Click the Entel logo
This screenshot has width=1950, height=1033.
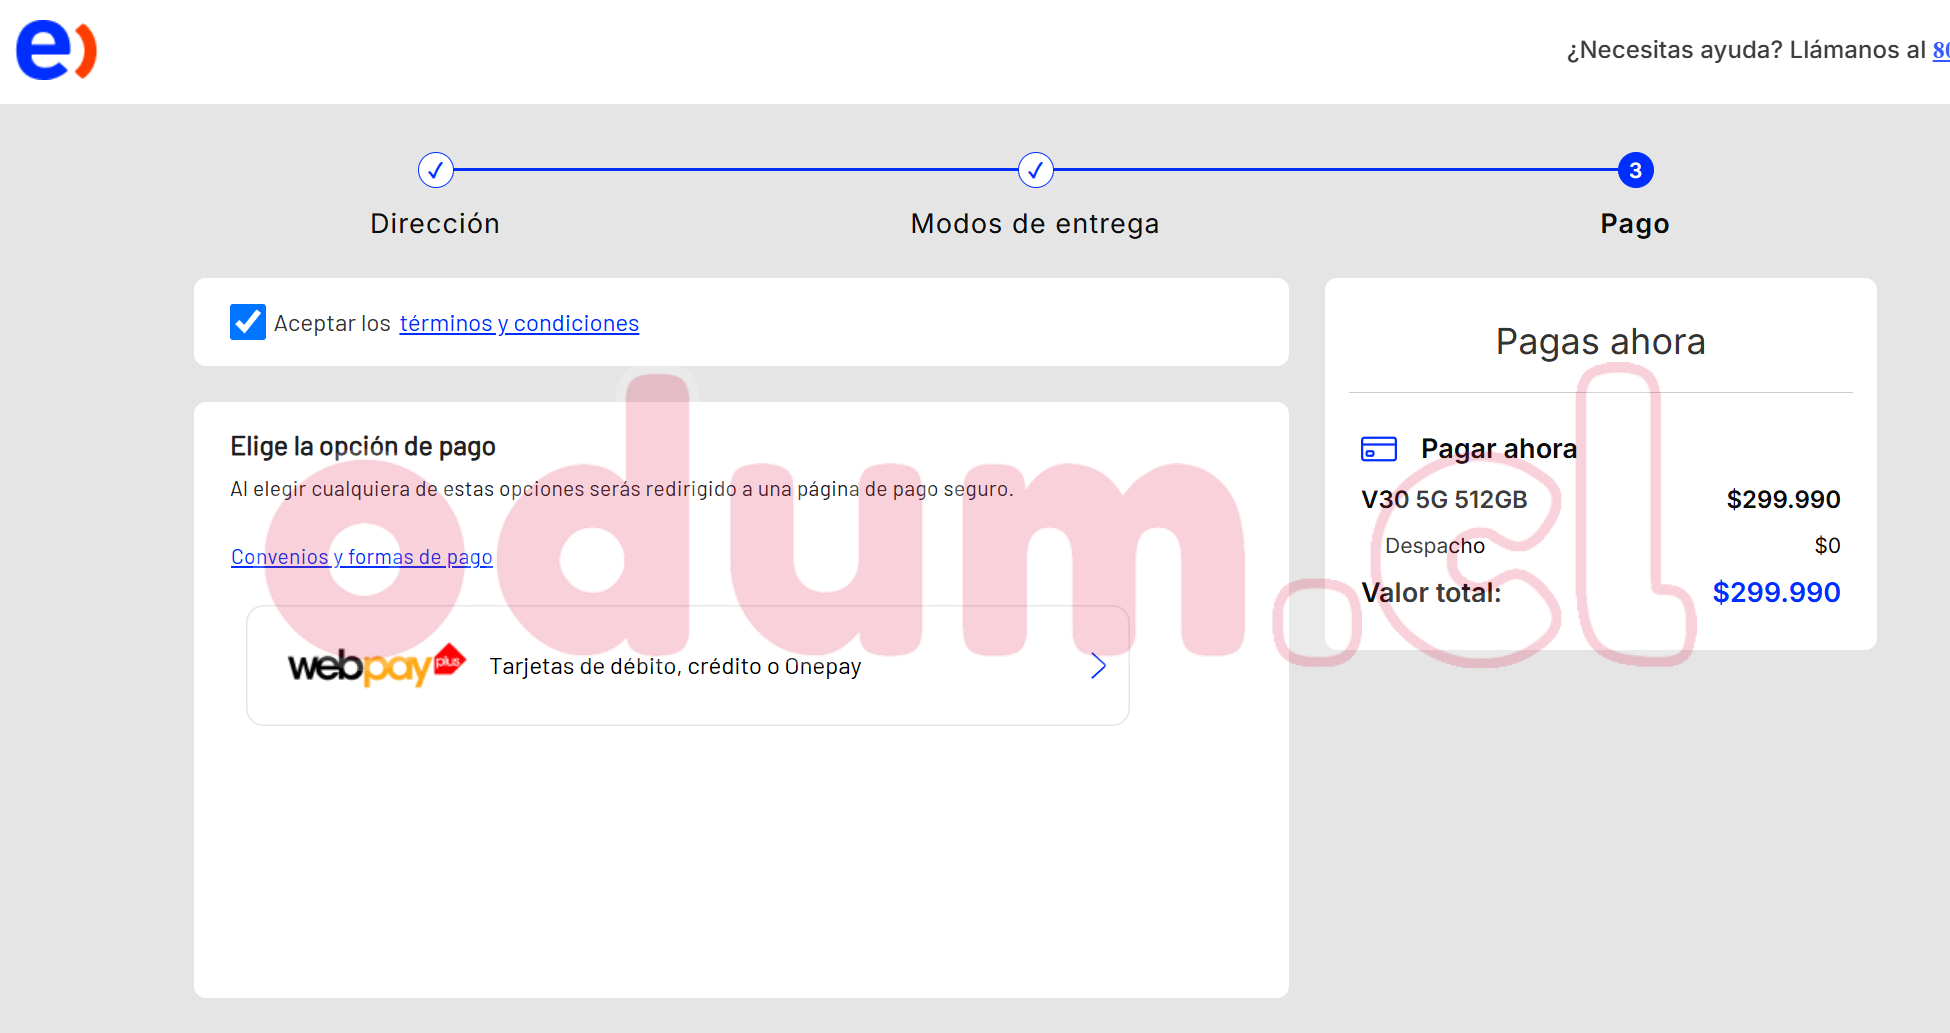(x=56, y=50)
